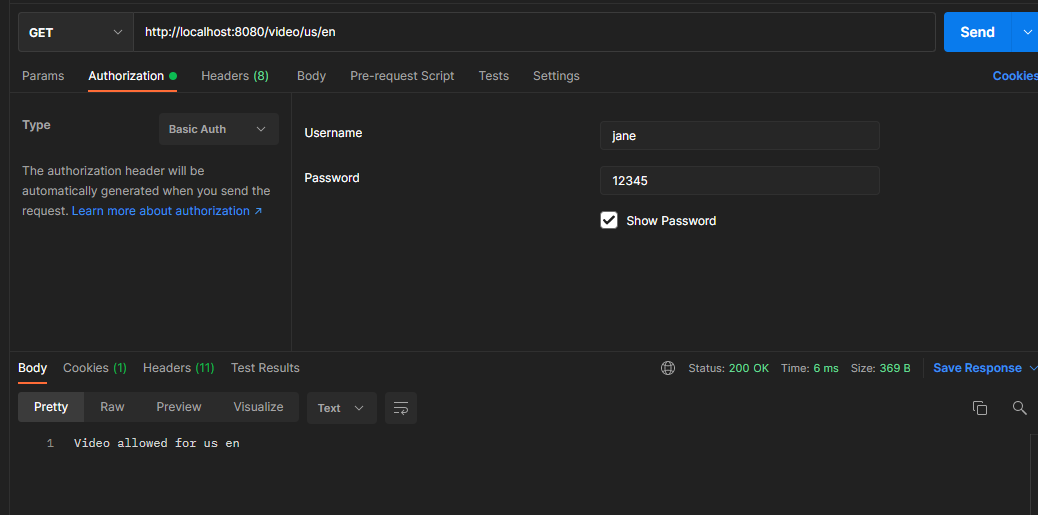The image size is (1038, 515).
Task: Click into the request URL field
Action: 534,32
